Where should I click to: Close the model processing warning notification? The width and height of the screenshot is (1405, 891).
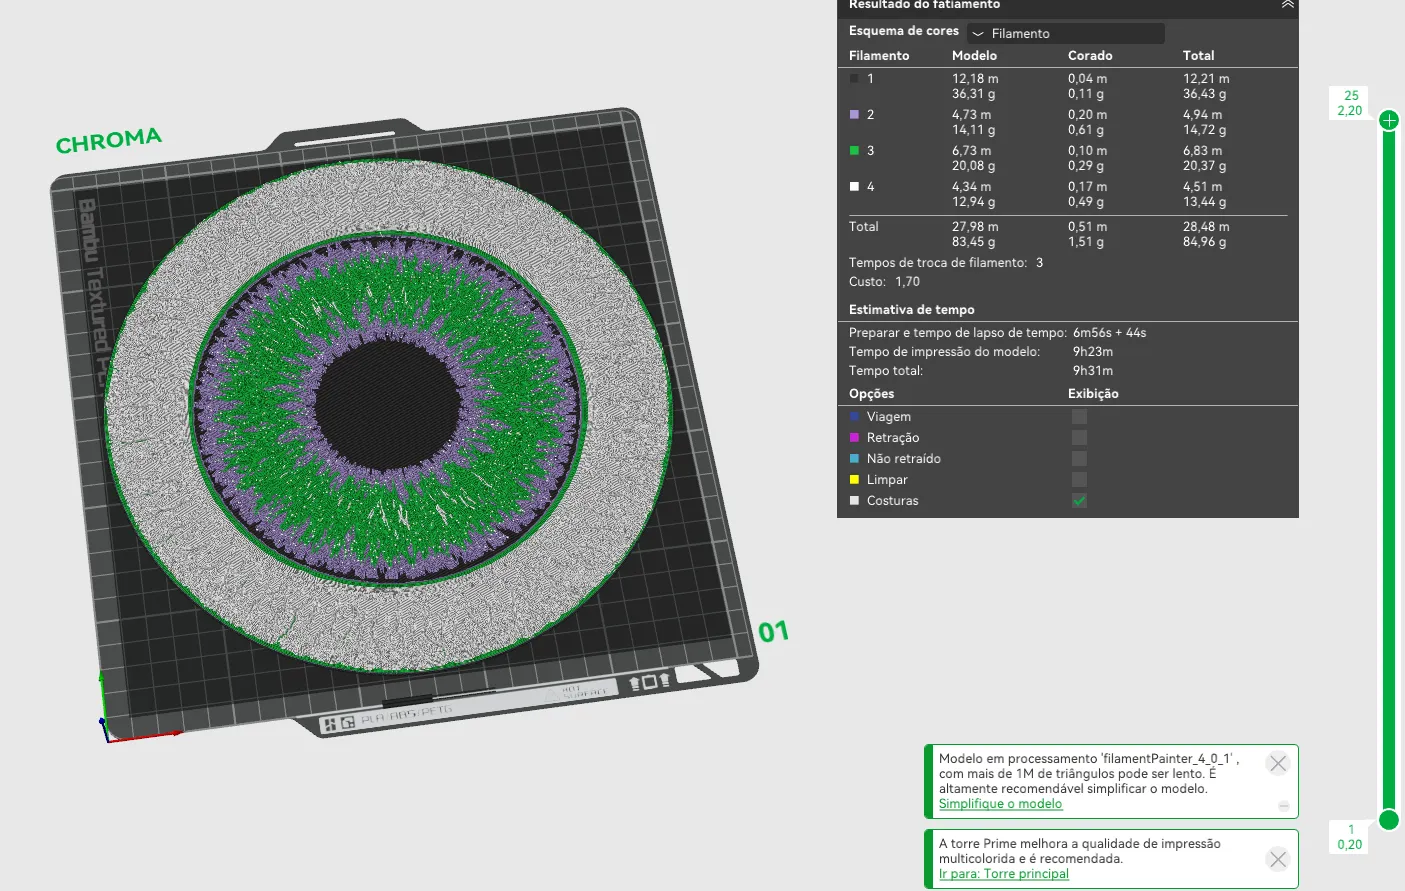1277,763
